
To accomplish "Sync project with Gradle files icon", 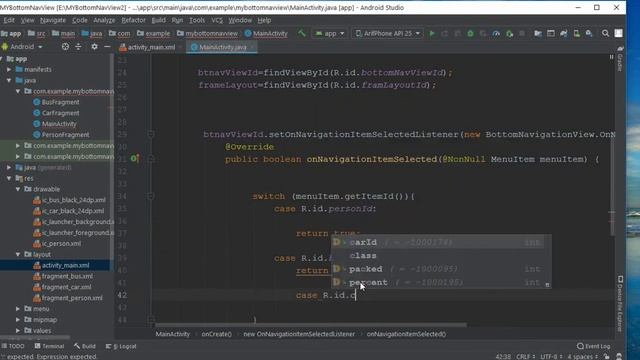I will [564, 33].
